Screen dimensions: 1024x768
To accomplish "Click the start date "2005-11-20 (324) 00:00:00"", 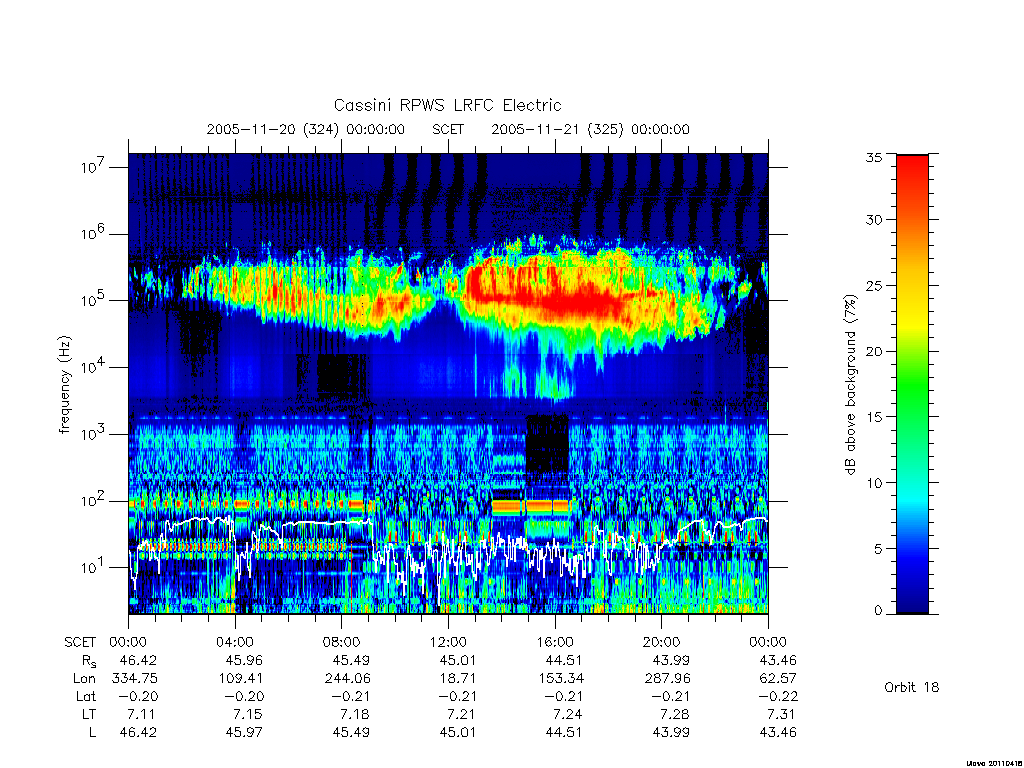I will click(306, 129).
